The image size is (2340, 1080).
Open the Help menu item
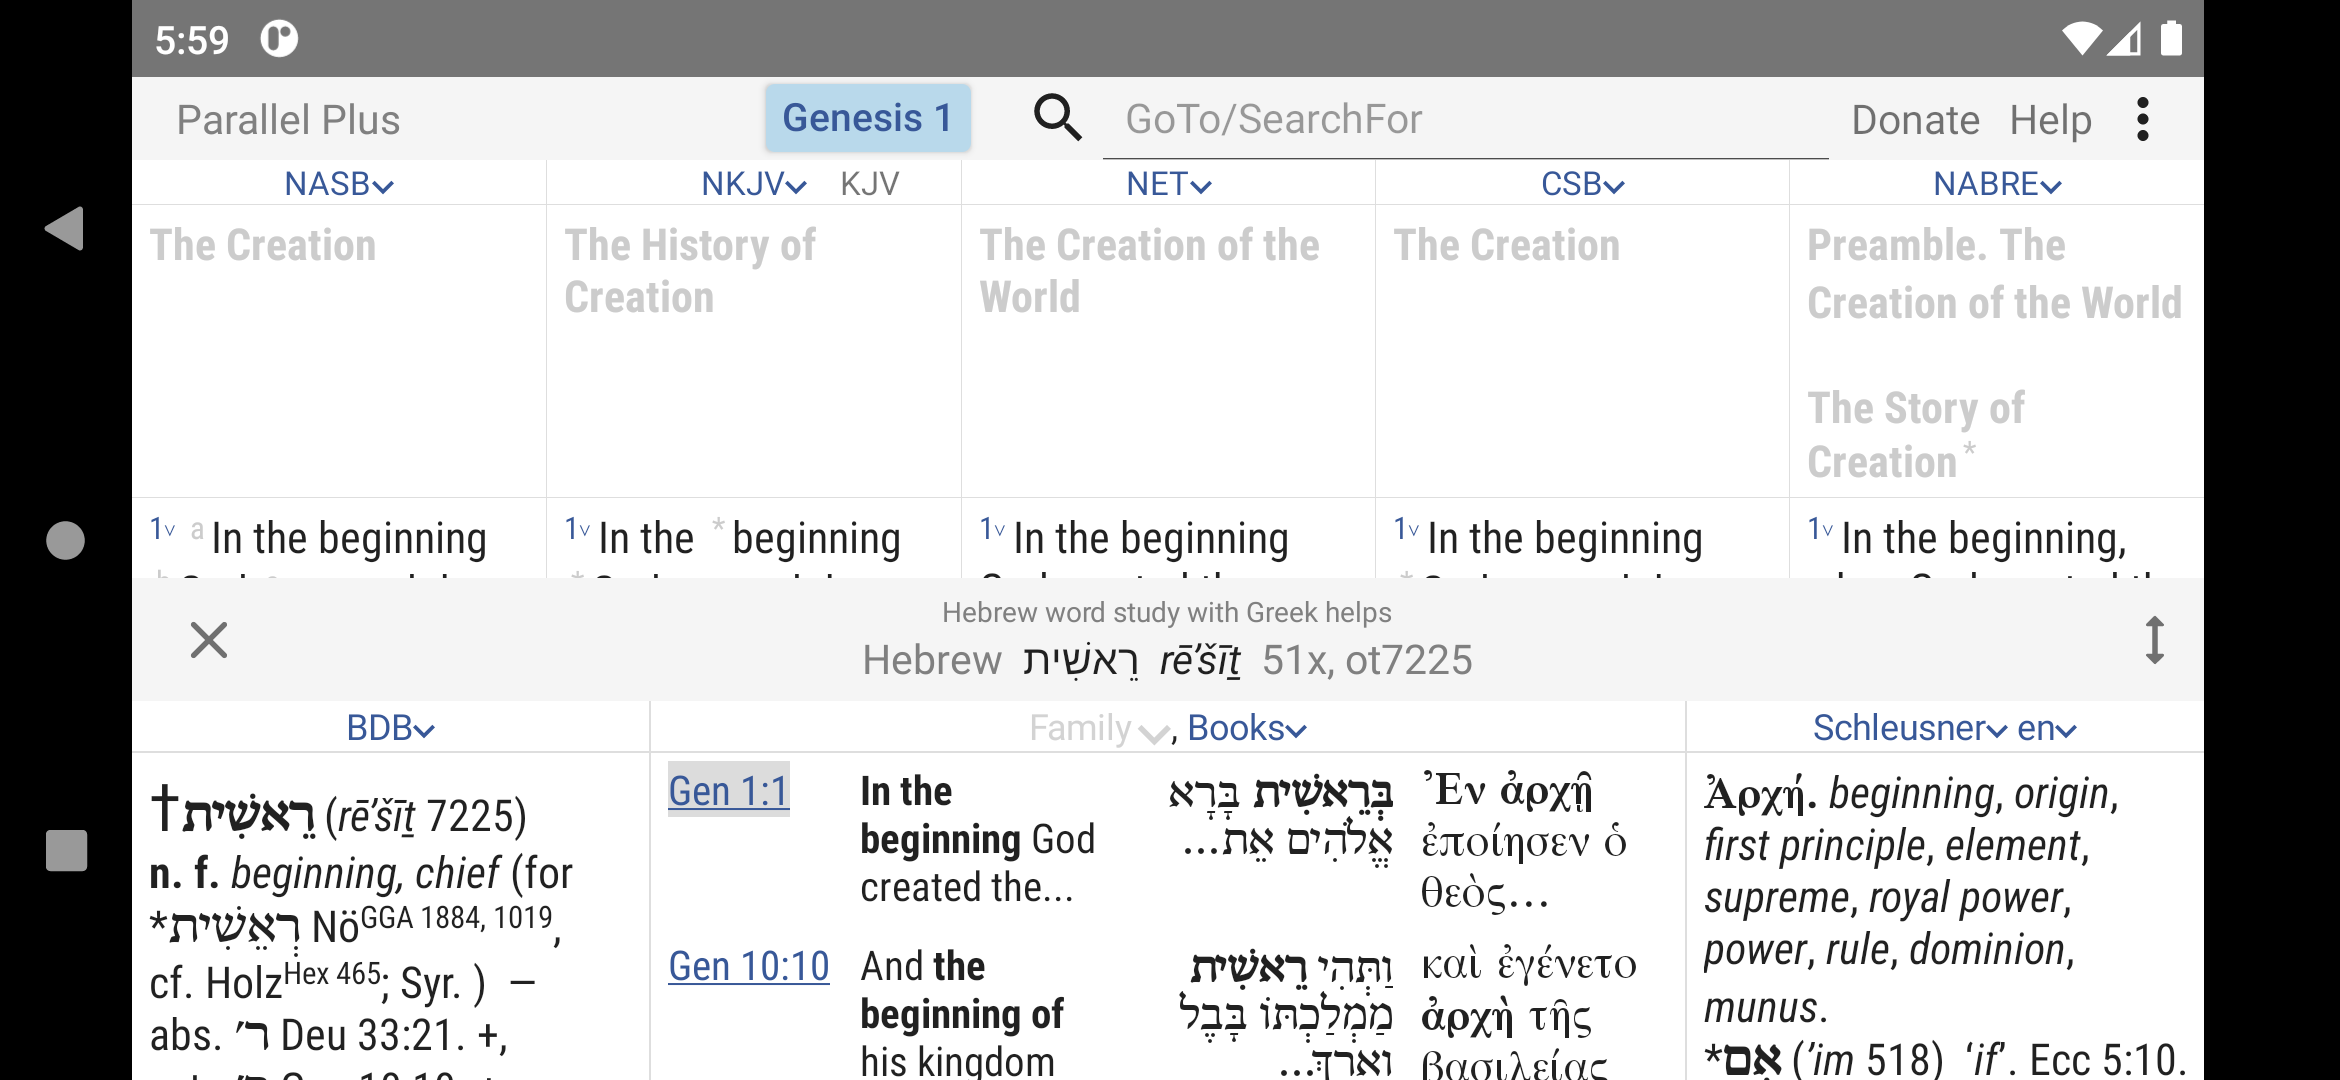2050,120
